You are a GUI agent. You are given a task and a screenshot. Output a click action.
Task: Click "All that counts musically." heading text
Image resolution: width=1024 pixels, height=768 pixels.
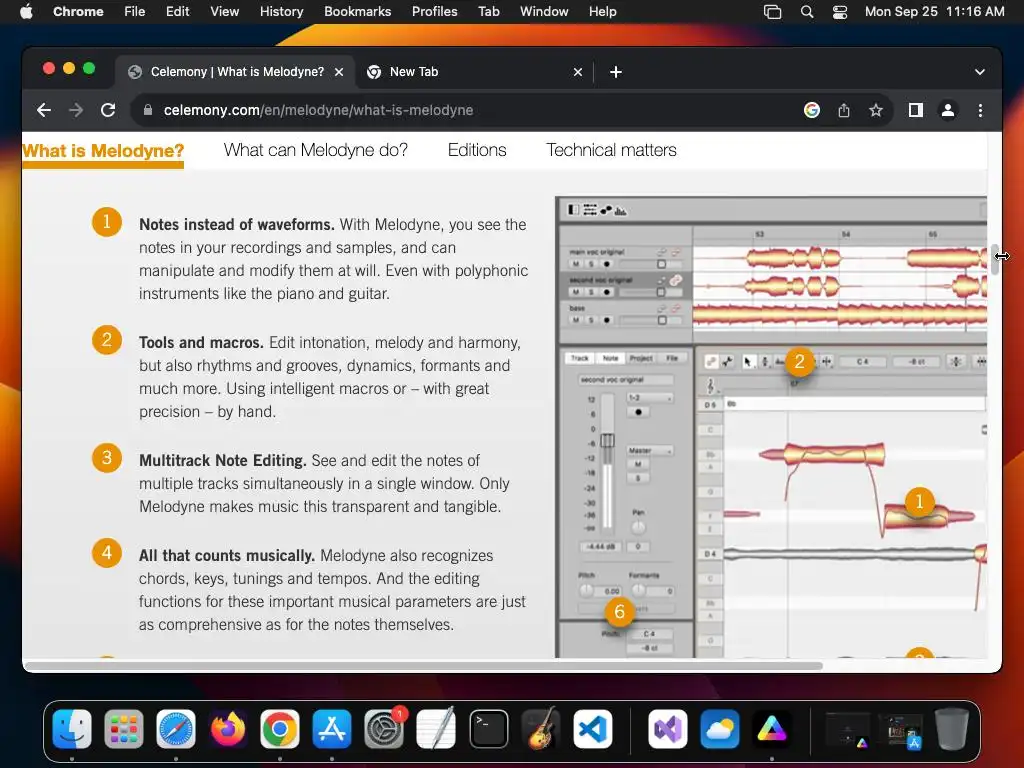[227, 556]
